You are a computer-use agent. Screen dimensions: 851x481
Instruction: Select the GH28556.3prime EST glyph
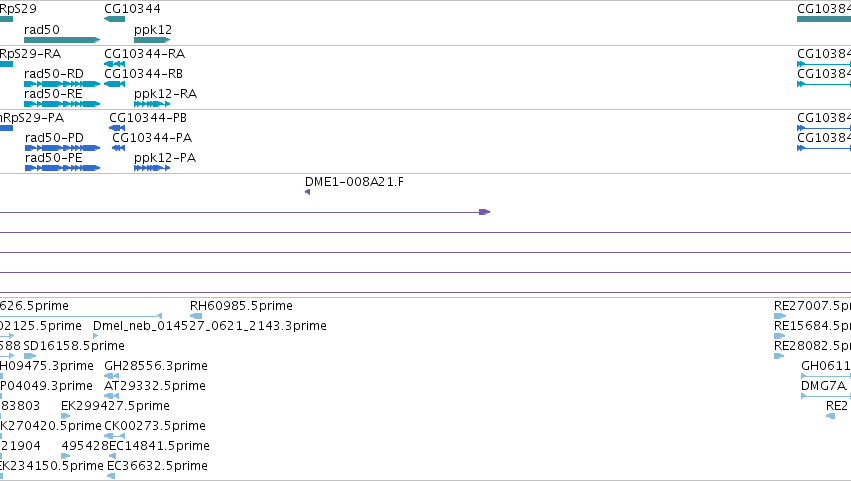coord(111,376)
